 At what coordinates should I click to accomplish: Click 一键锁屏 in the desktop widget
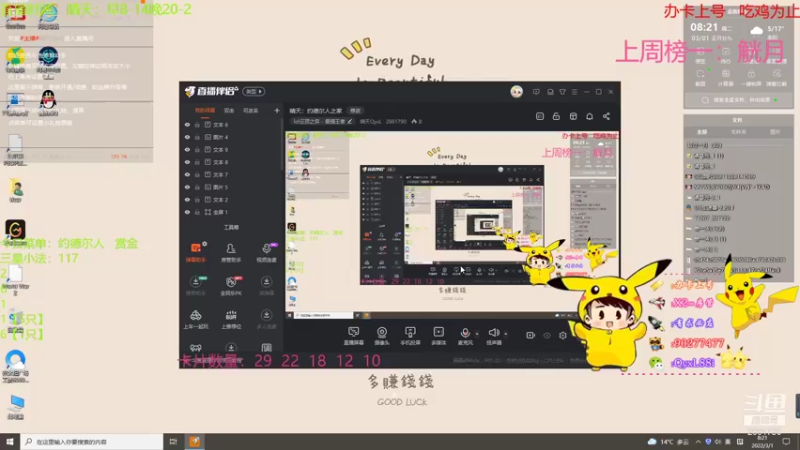click(751, 78)
